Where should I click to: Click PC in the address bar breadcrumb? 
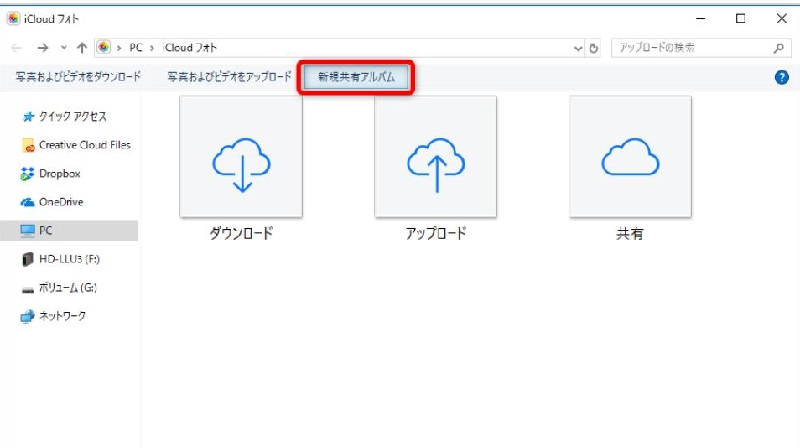coord(136,47)
